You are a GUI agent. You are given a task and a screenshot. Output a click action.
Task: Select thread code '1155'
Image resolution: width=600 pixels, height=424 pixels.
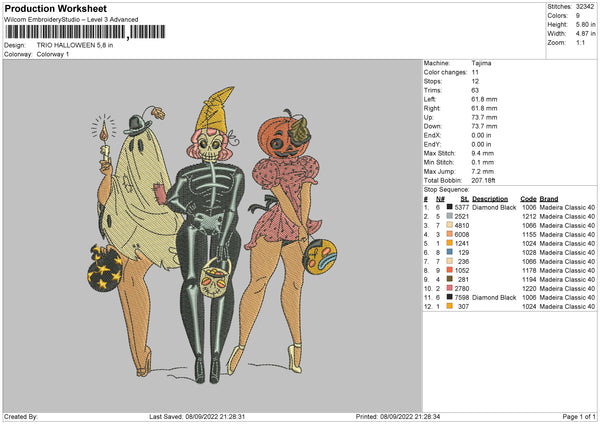529,235
